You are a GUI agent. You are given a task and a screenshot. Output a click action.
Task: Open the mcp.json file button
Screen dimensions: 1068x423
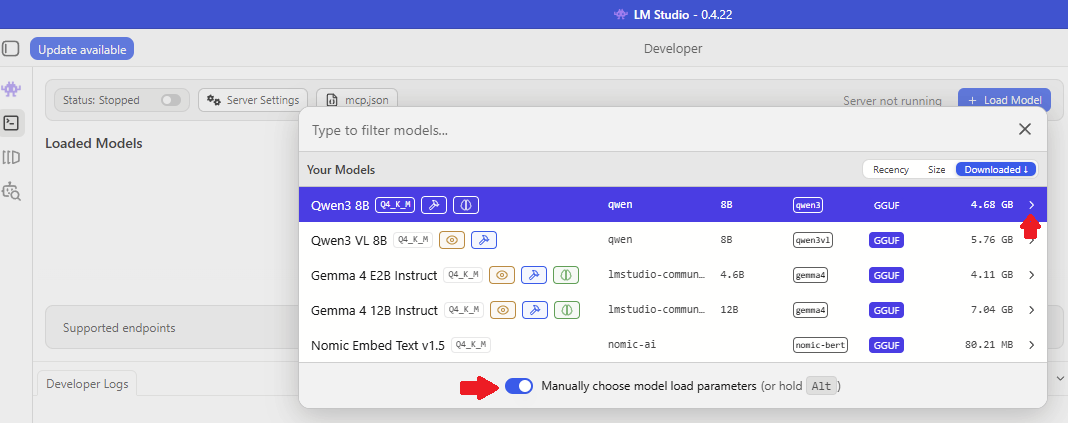point(358,100)
